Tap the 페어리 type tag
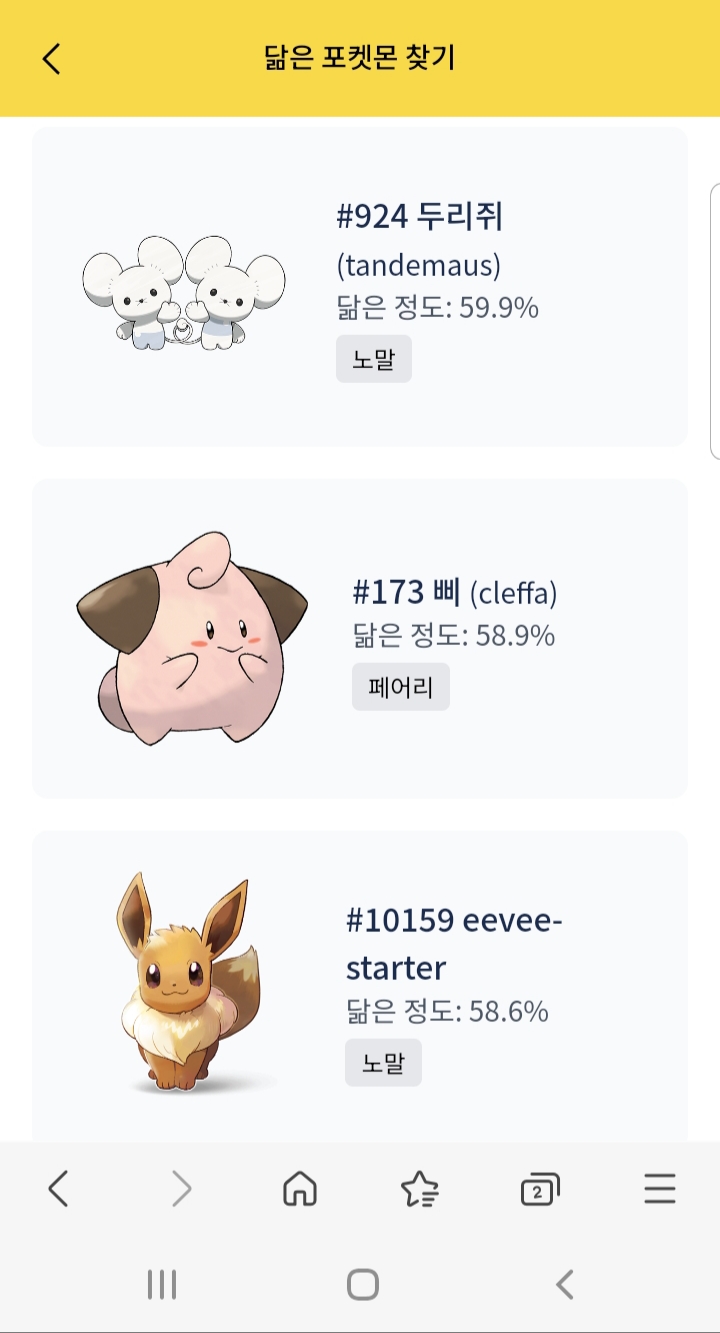 pyautogui.click(x=401, y=687)
